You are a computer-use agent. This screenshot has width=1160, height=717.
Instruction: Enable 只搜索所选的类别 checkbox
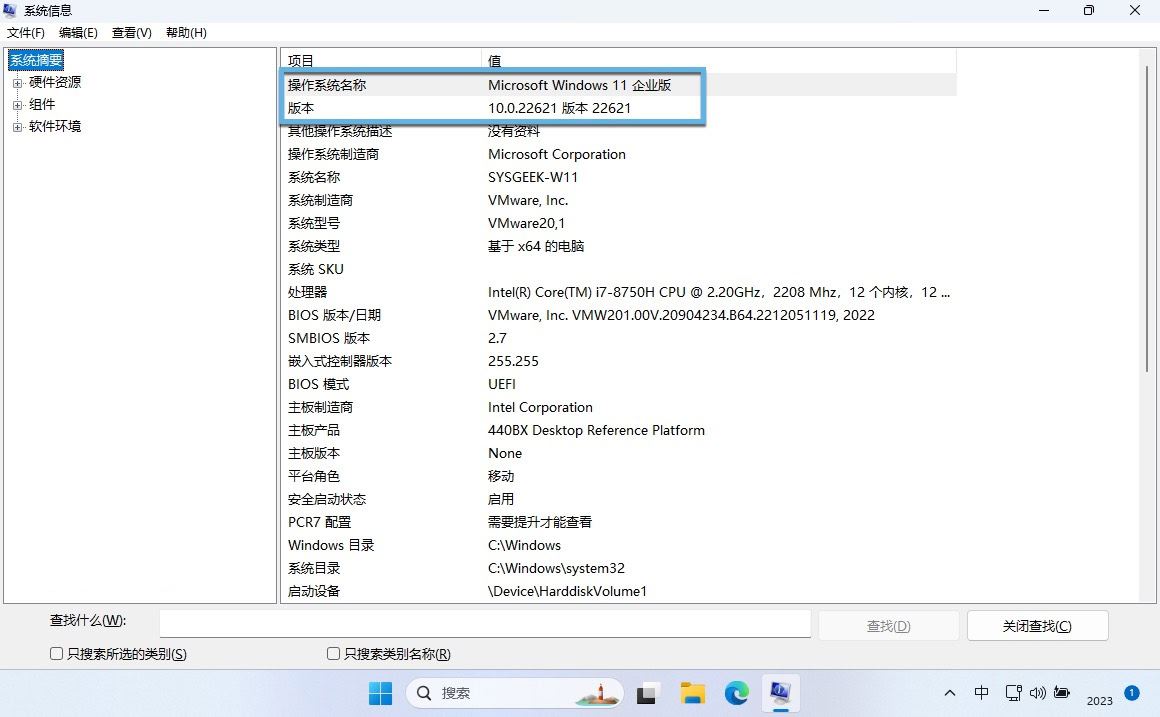[x=57, y=654]
